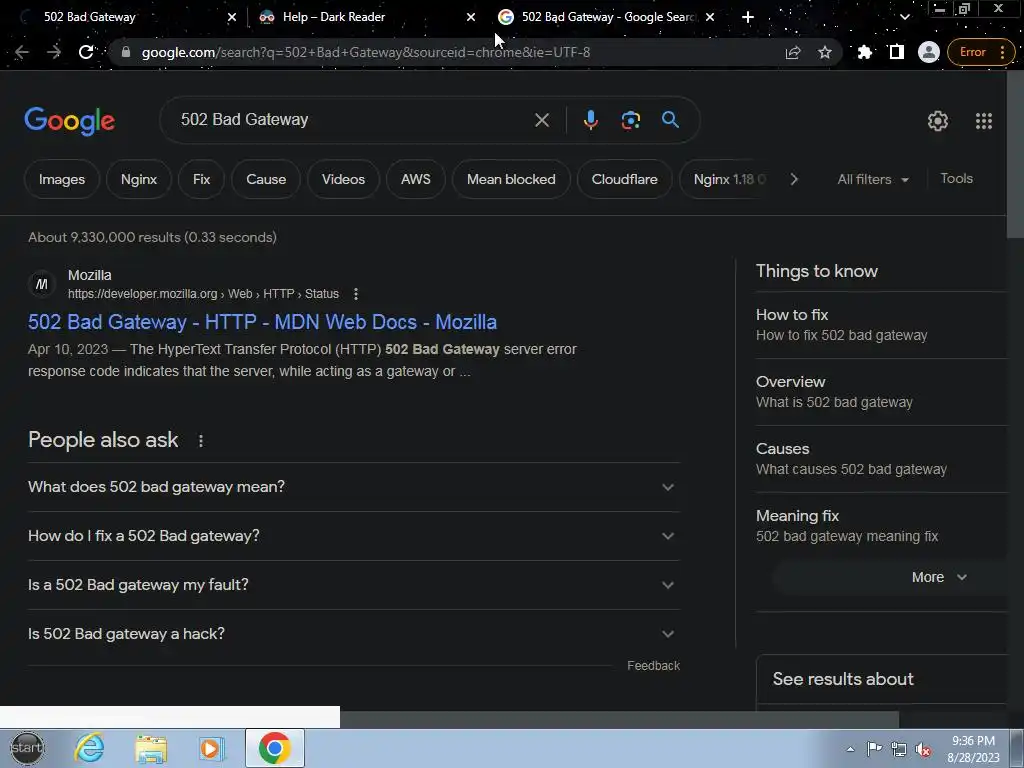
Task: Start voice search with microphone
Action: [591, 120]
